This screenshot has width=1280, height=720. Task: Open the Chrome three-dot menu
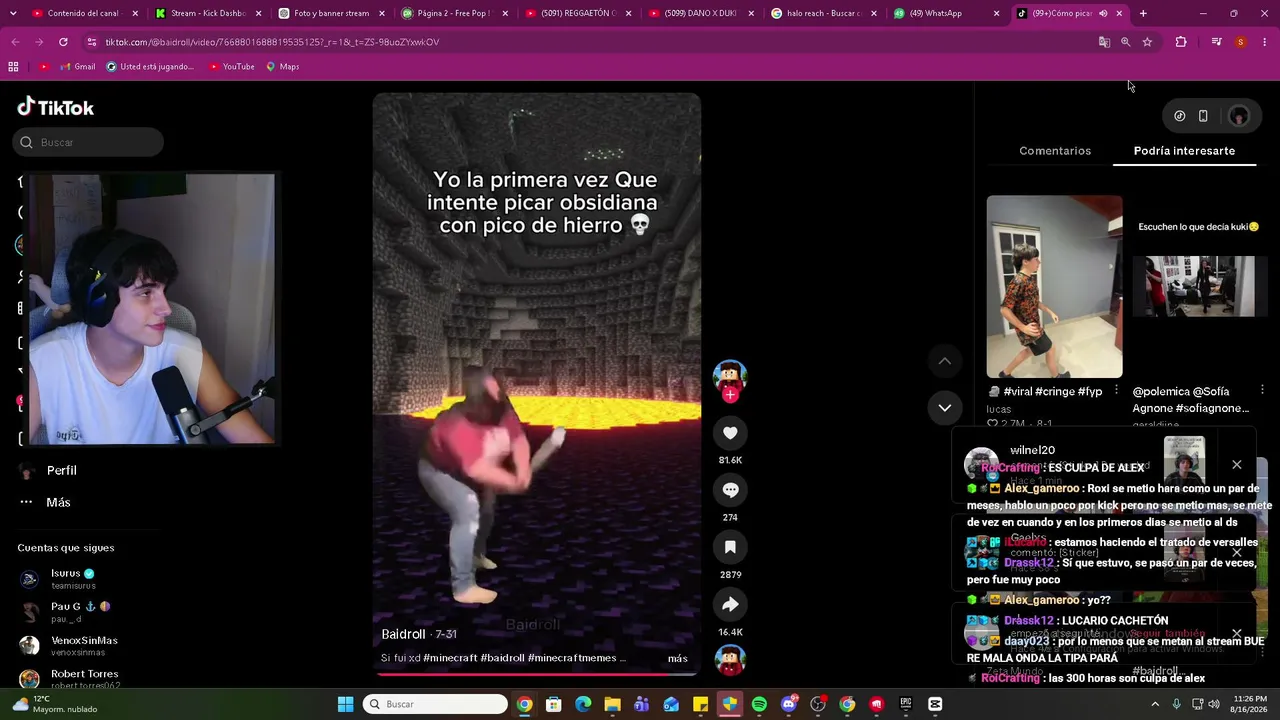[1265, 42]
